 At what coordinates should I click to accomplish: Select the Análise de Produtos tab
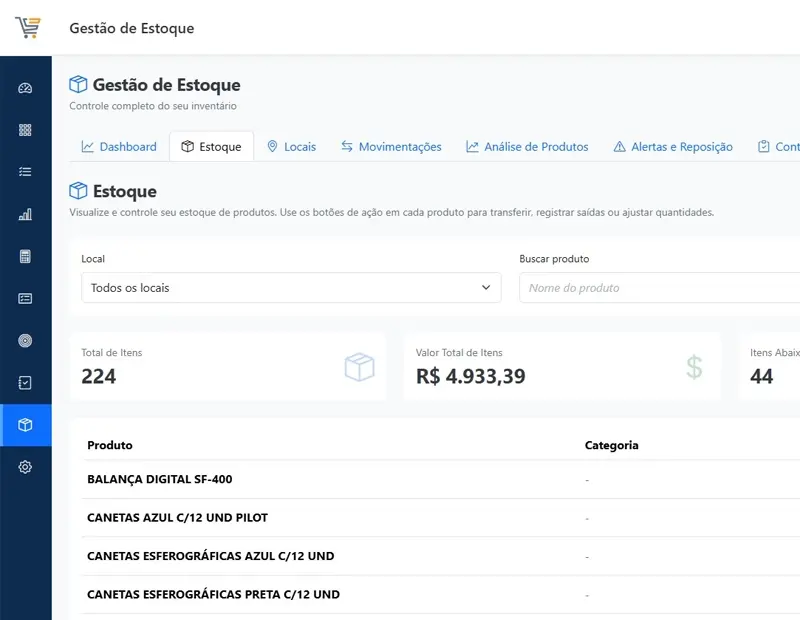[x=527, y=147]
